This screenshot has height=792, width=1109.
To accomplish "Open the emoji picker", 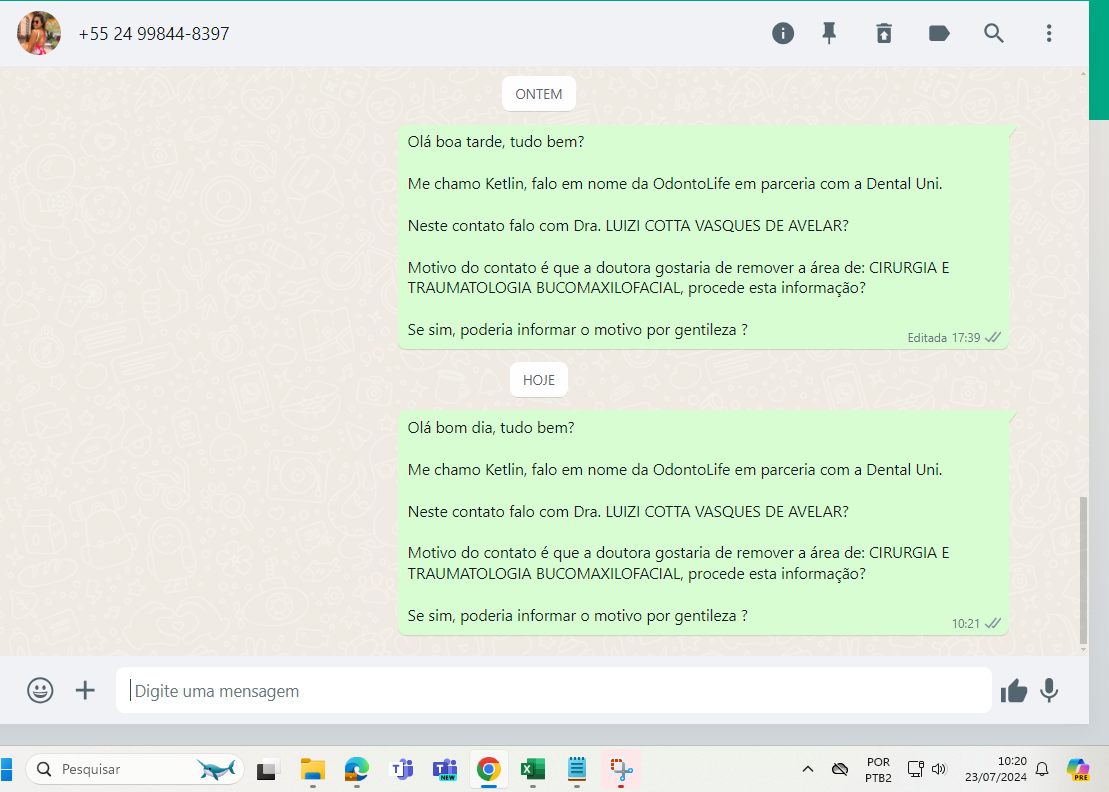I will pos(40,690).
